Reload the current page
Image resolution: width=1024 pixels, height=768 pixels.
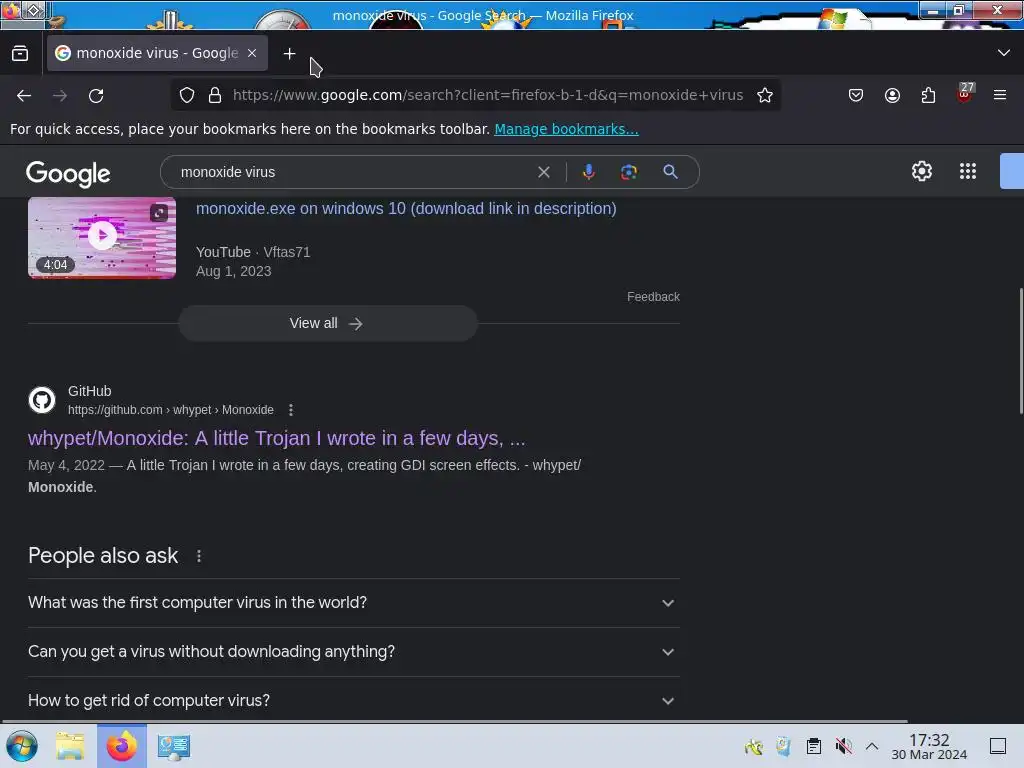(x=96, y=95)
